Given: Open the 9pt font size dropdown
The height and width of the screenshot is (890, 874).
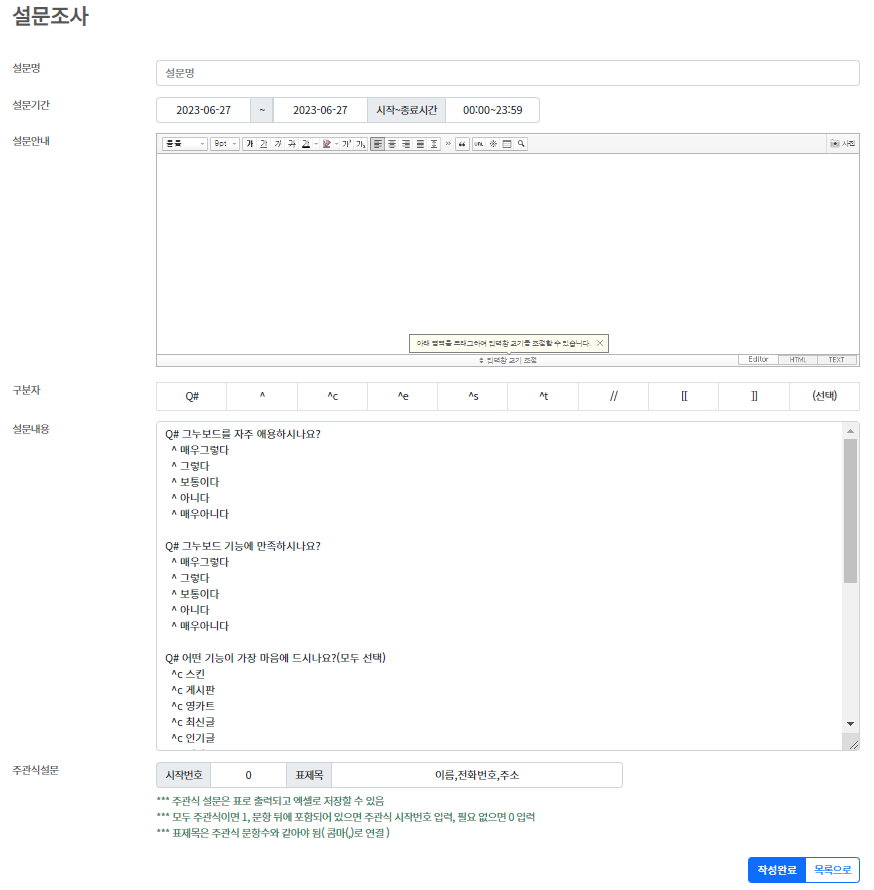Looking at the screenshot, I should 225,144.
